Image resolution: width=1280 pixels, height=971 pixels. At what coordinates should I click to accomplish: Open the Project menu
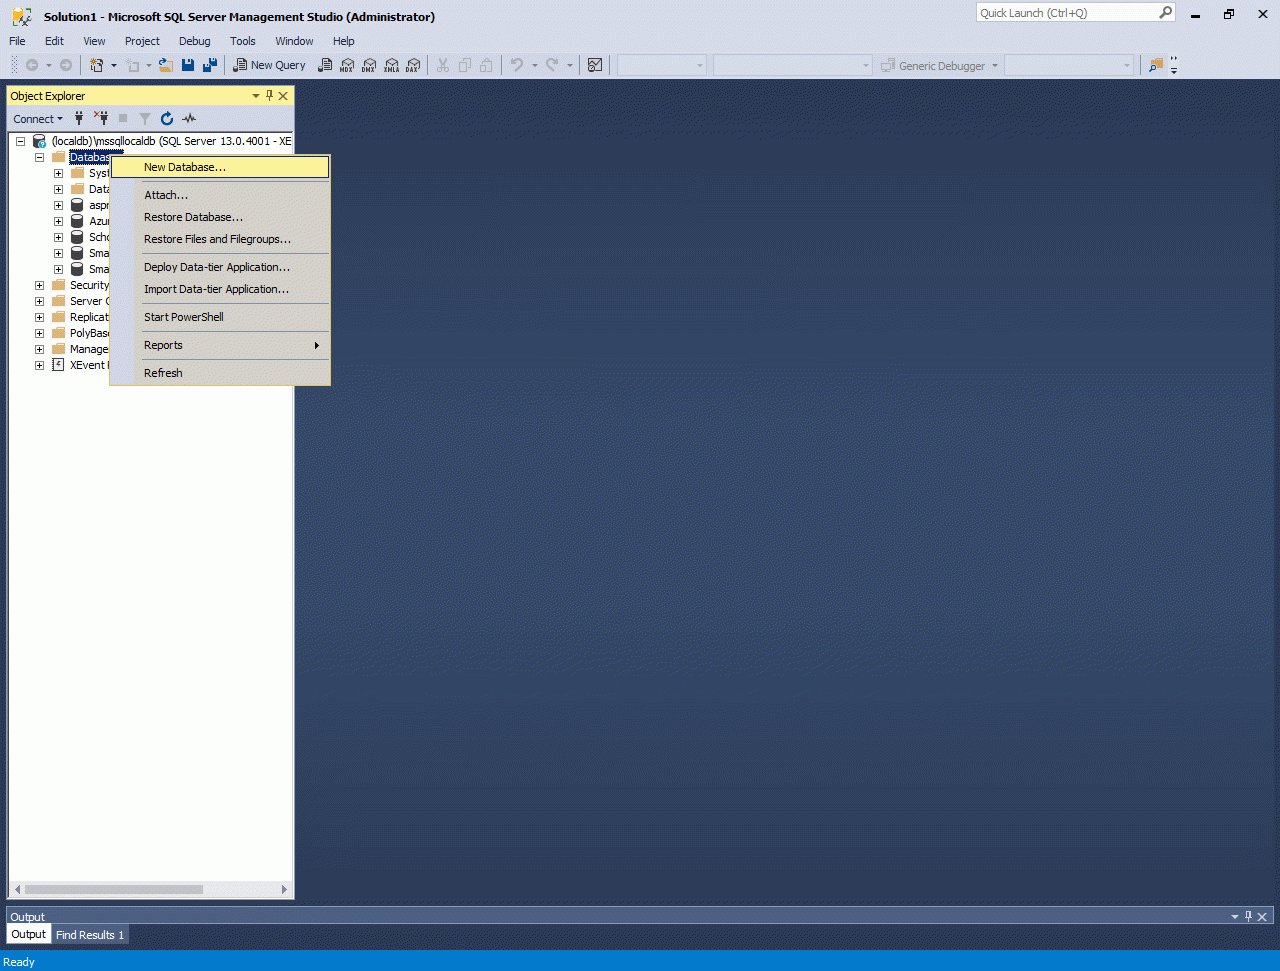(x=142, y=41)
